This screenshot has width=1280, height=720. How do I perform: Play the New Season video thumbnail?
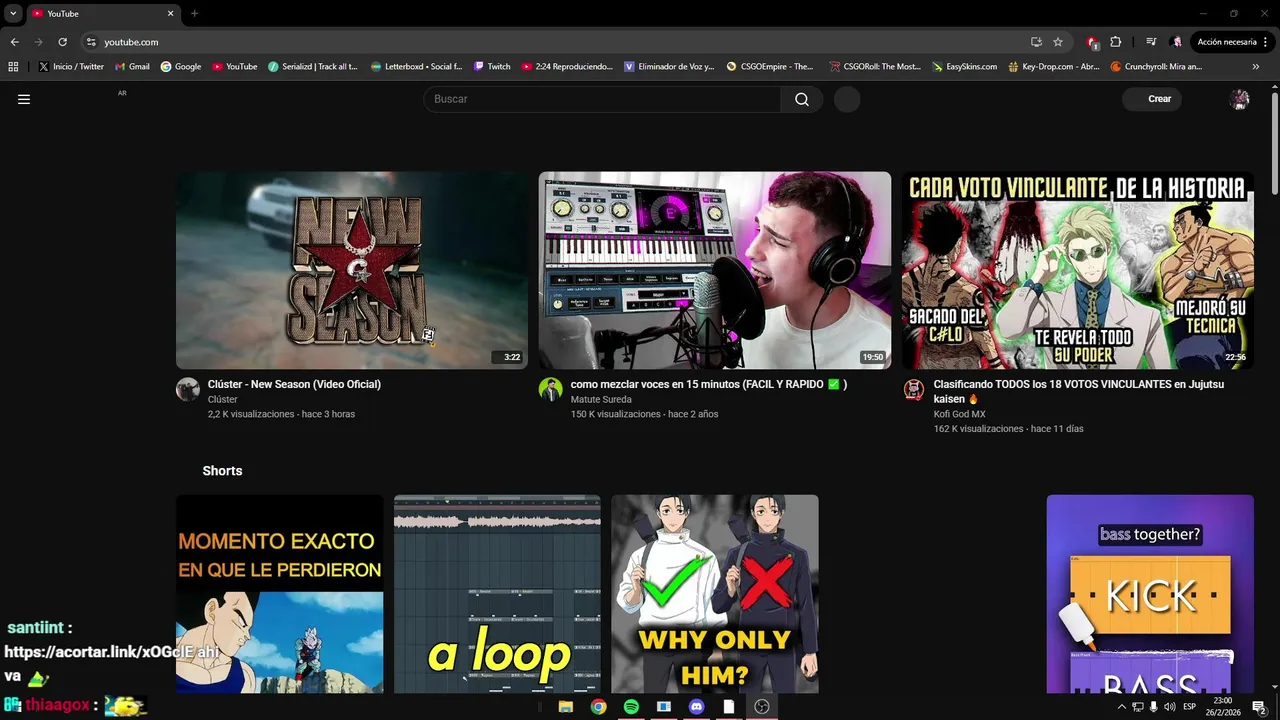coord(352,270)
